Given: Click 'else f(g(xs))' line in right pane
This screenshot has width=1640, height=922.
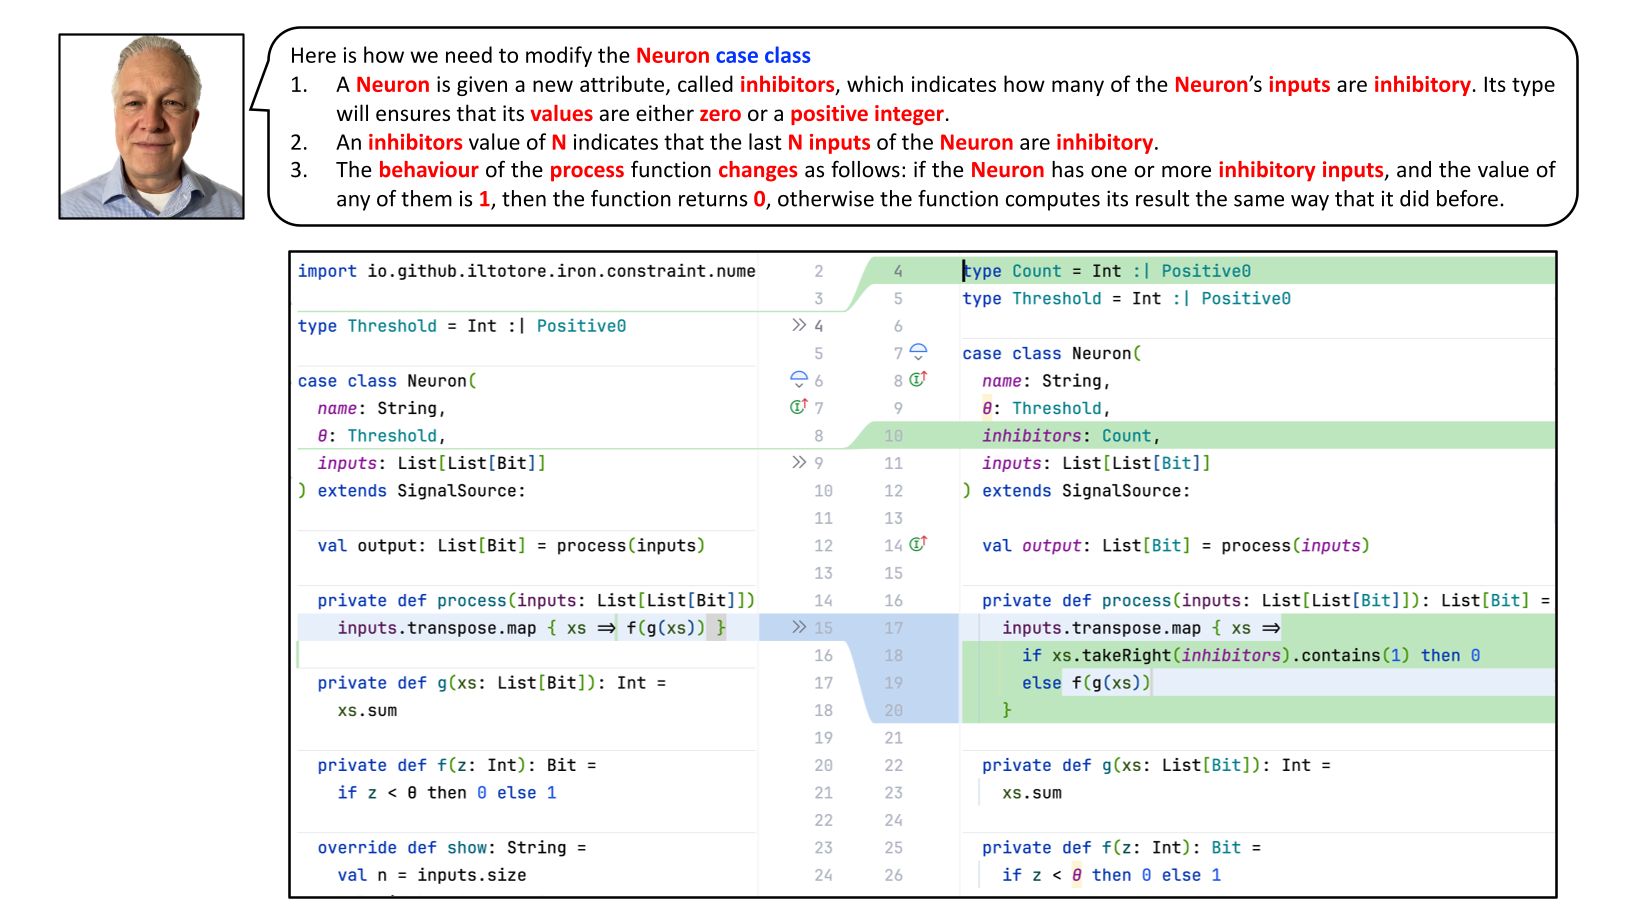Looking at the screenshot, I should coord(1086,683).
